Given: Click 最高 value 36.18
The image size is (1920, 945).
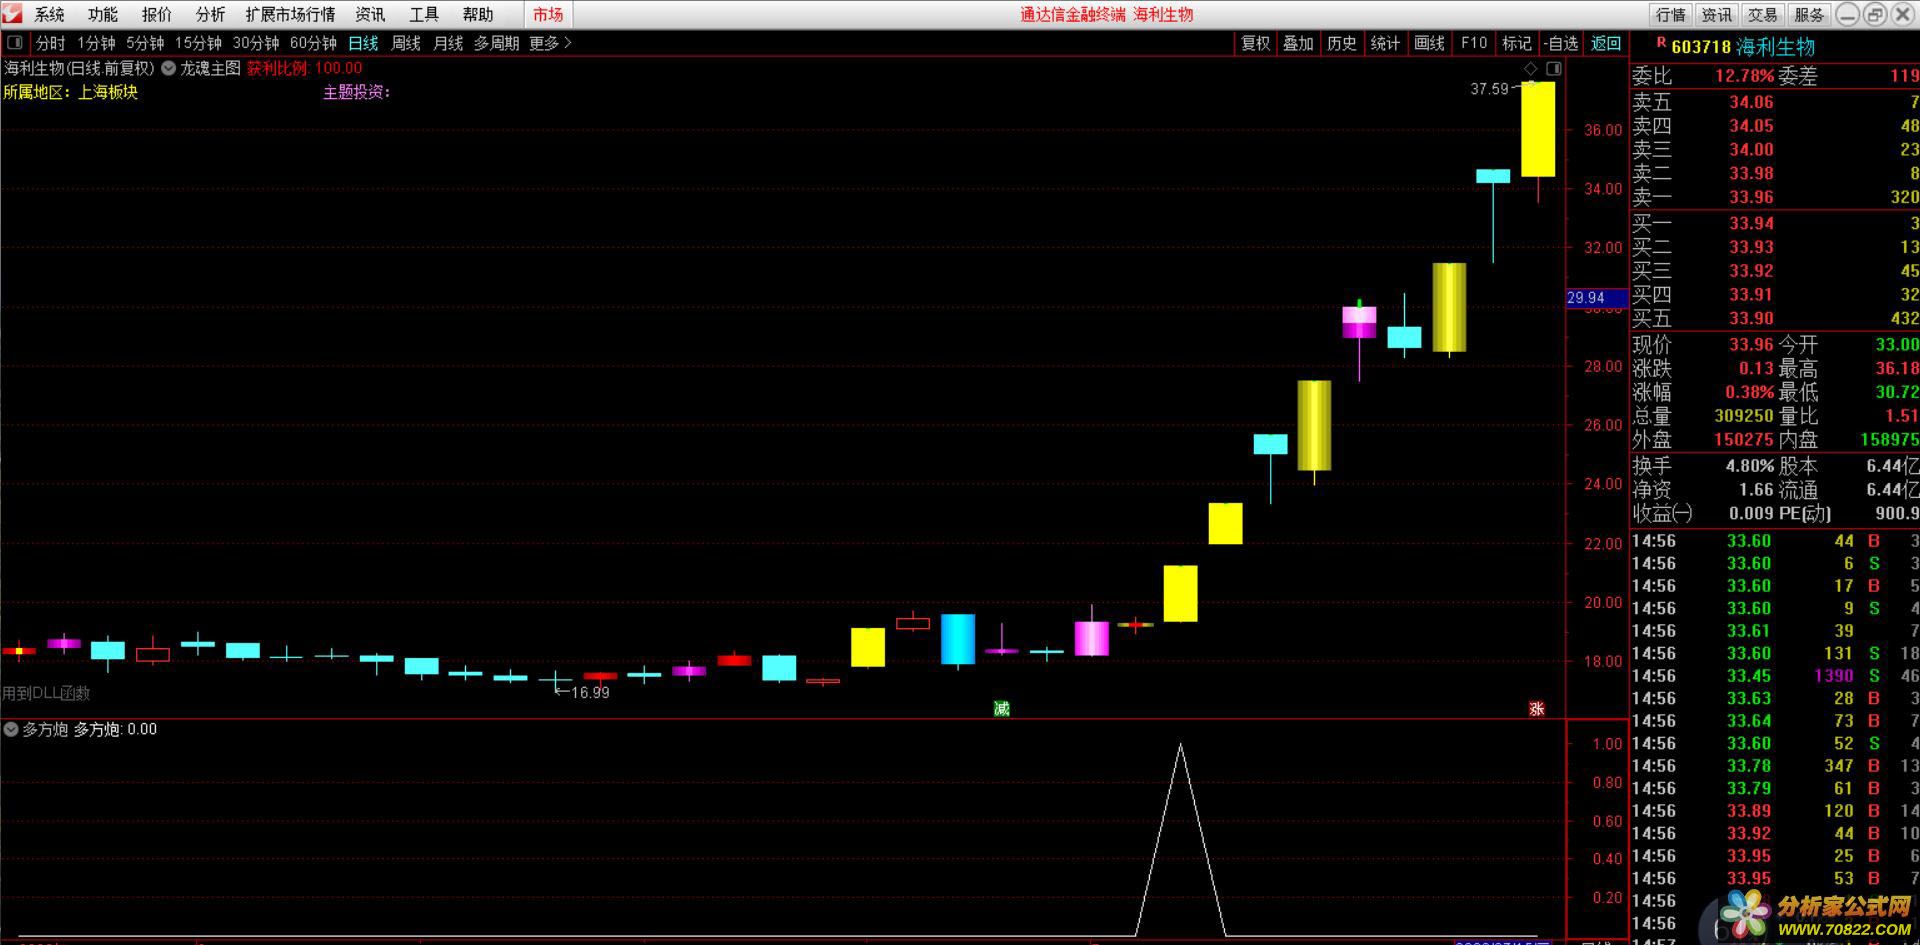Looking at the screenshot, I should click(1897, 368).
